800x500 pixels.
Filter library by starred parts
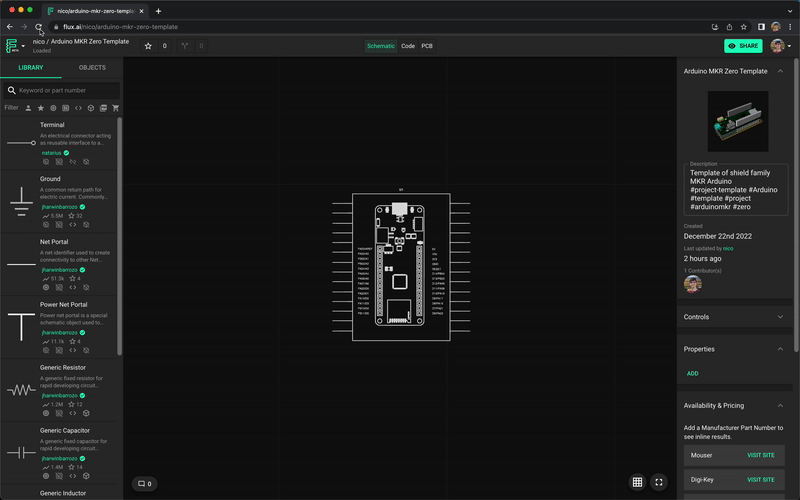pyautogui.click(x=41, y=108)
